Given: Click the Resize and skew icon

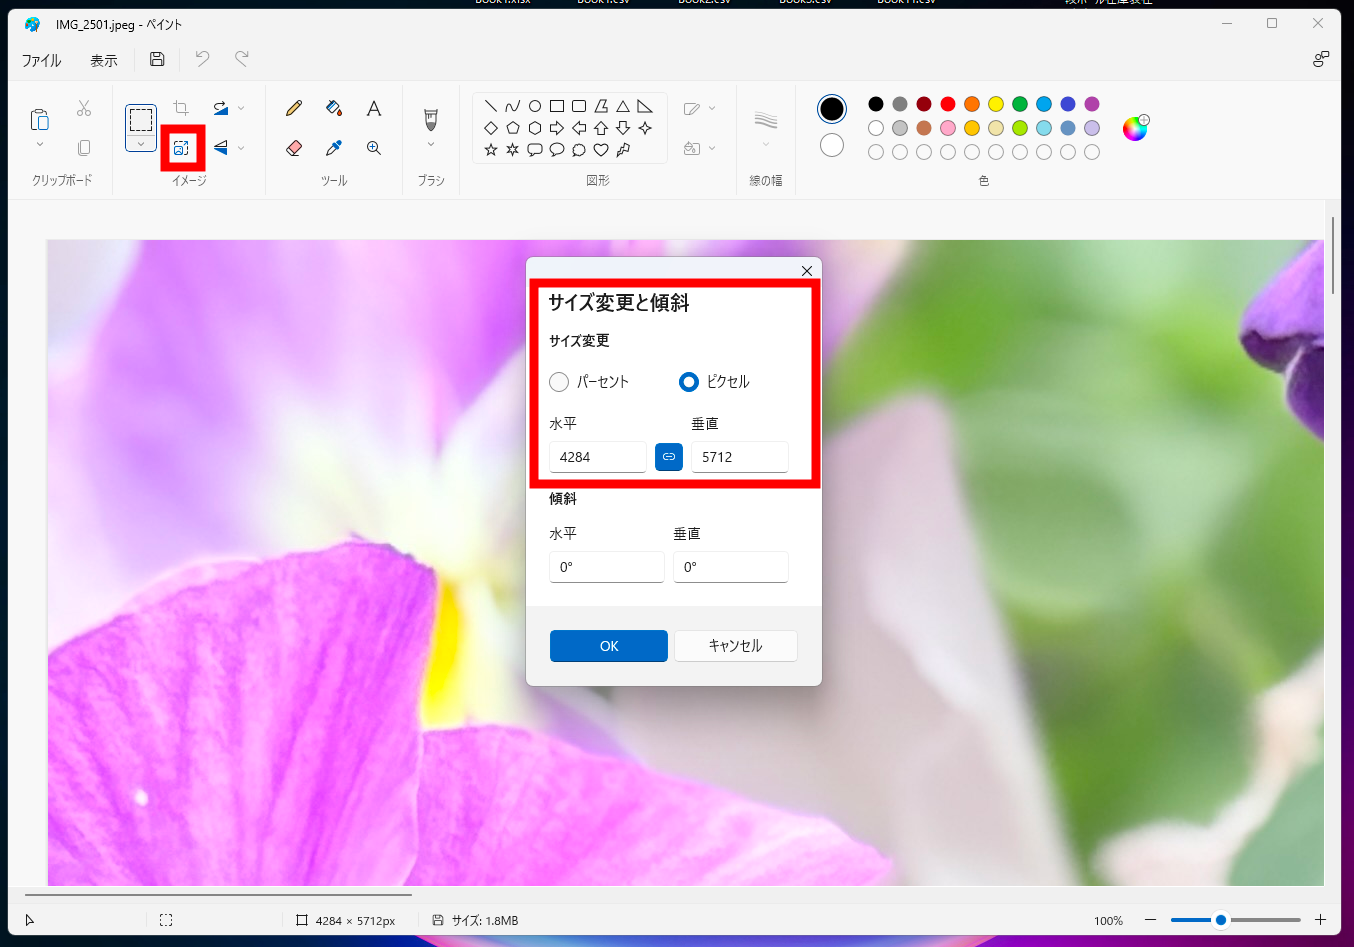Looking at the screenshot, I should pos(181,148).
